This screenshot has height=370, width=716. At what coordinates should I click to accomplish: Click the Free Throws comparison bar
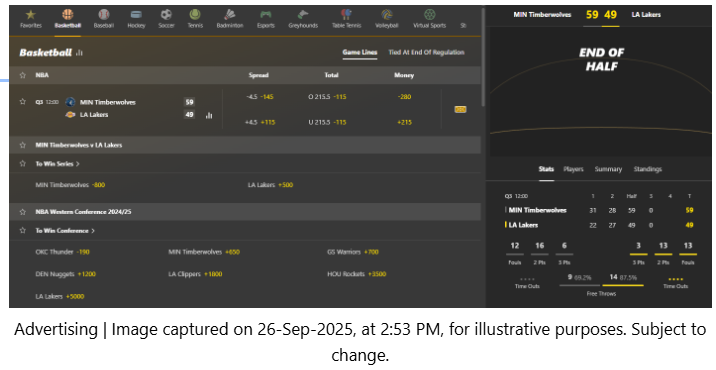(x=601, y=285)
